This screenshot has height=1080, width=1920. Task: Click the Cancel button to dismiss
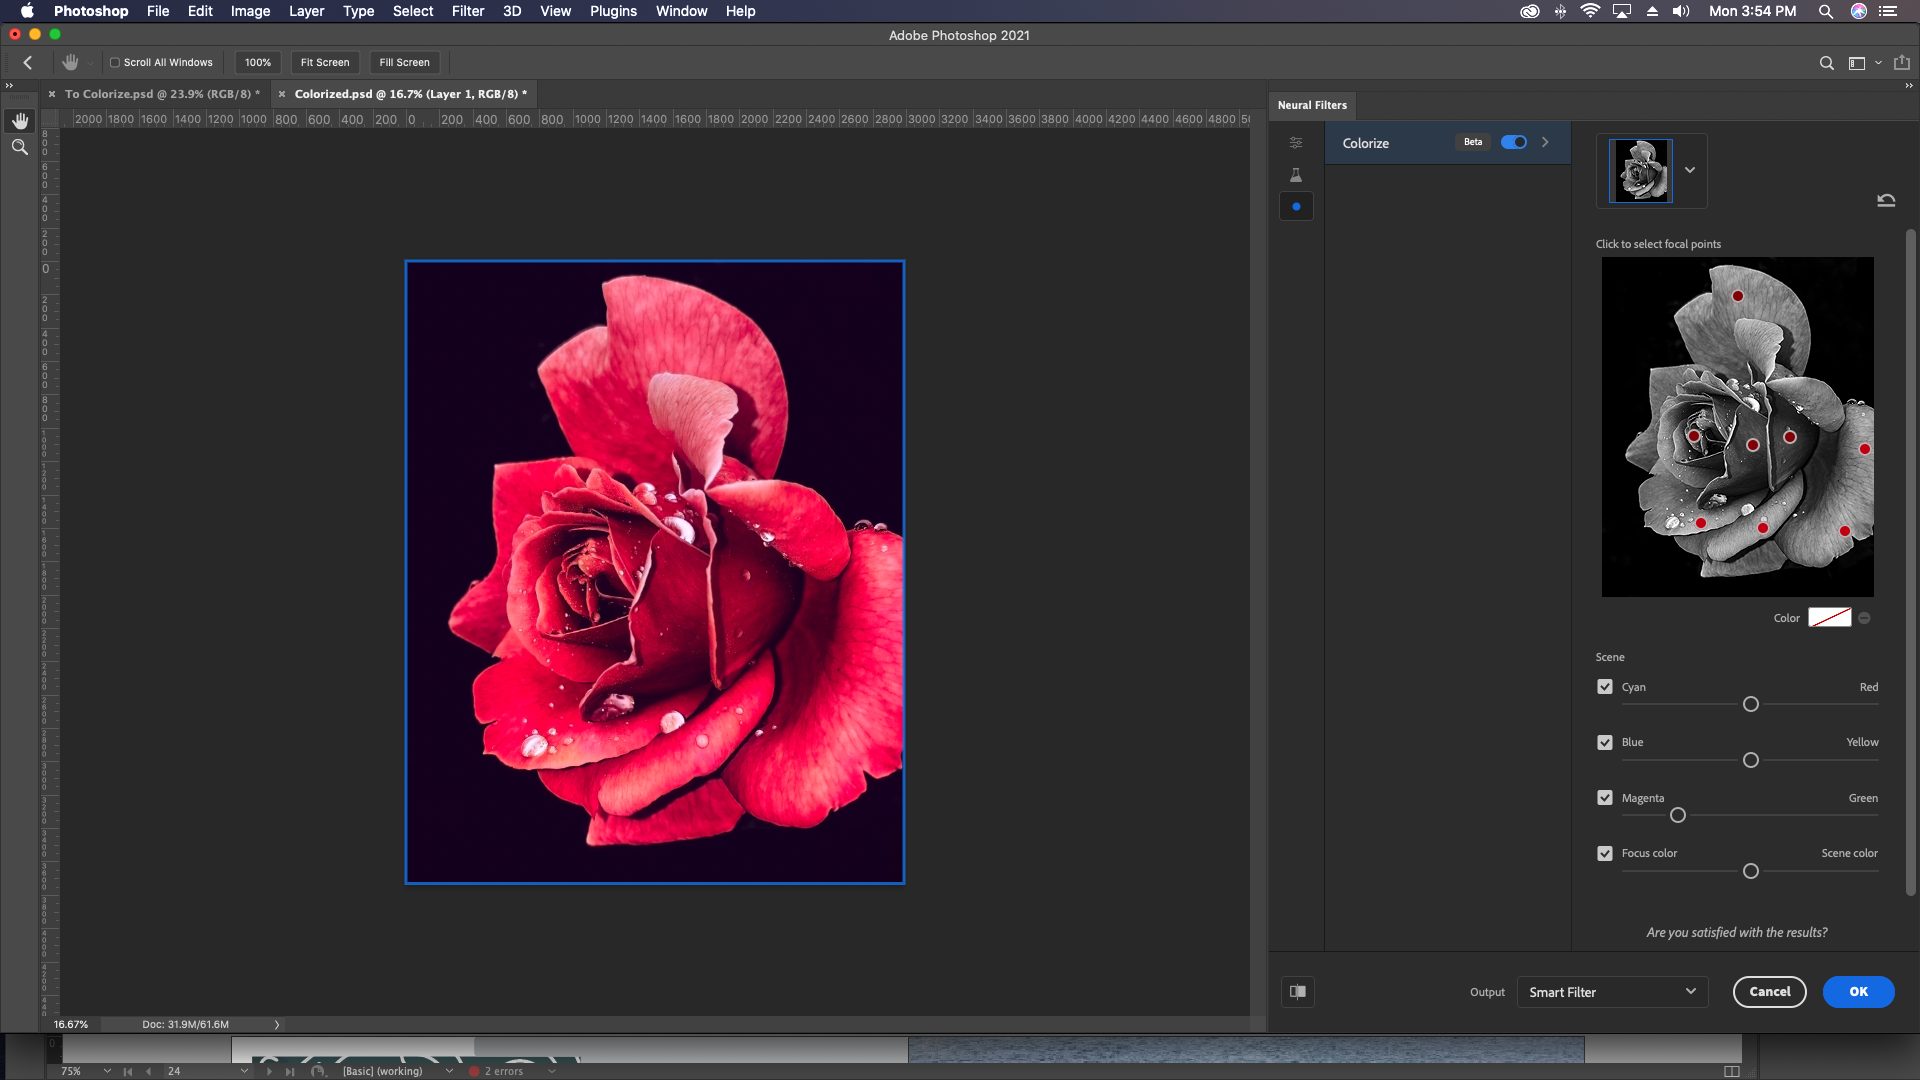click(x=1770, y=992)
